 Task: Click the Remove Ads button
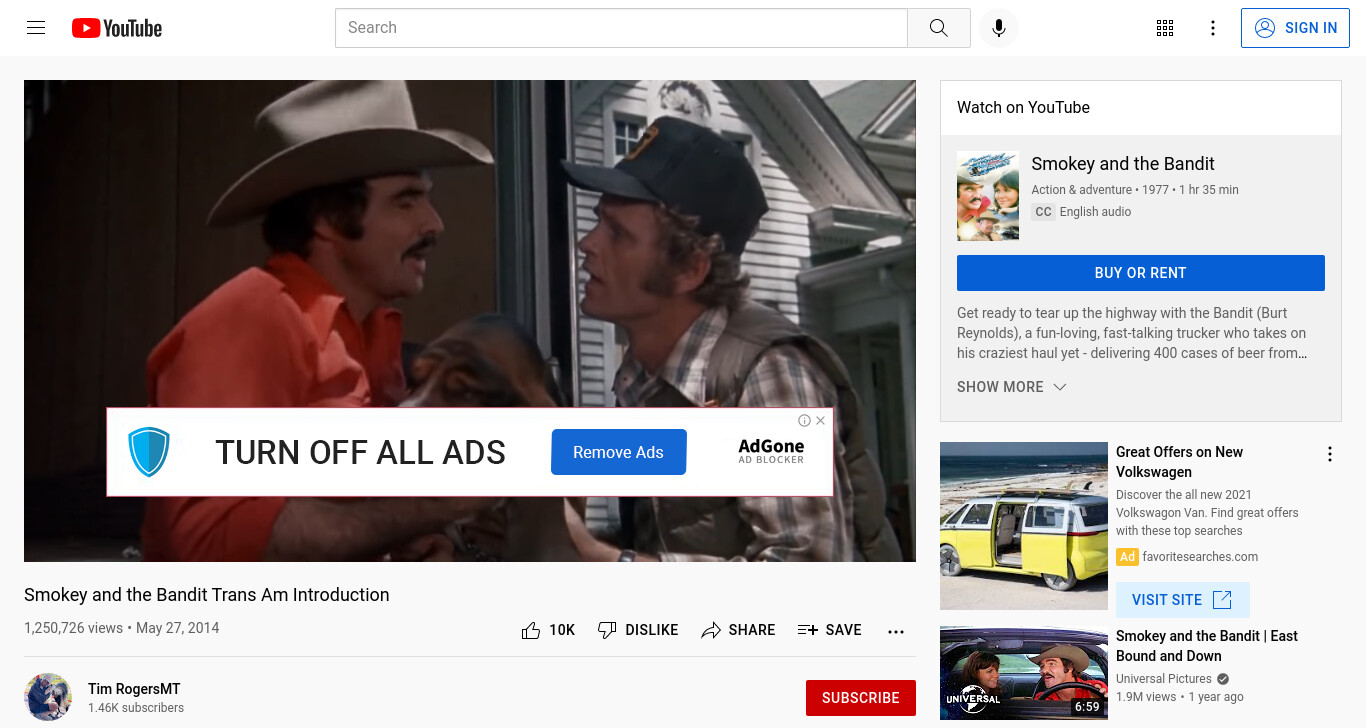click(618, 452)
